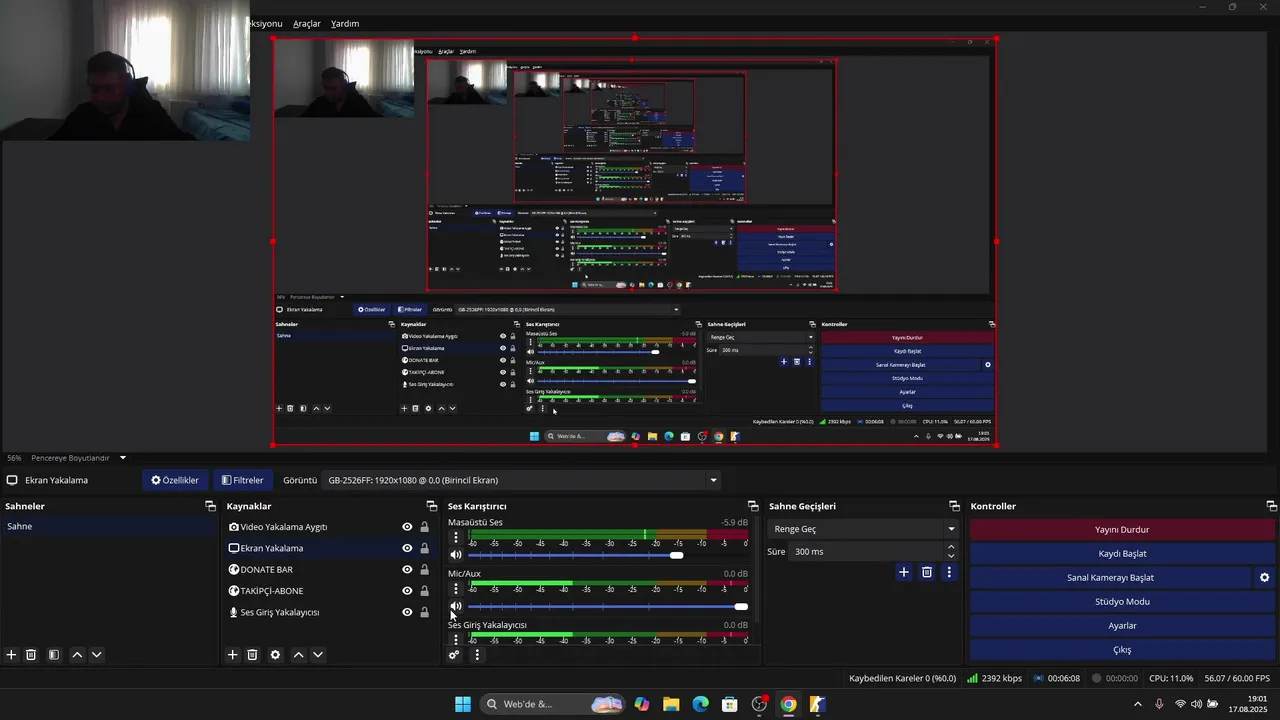Image resolution: width=1280 pixels, height=720 pixels.
Task: Open Özellikler for selected source
Action: 175,480
